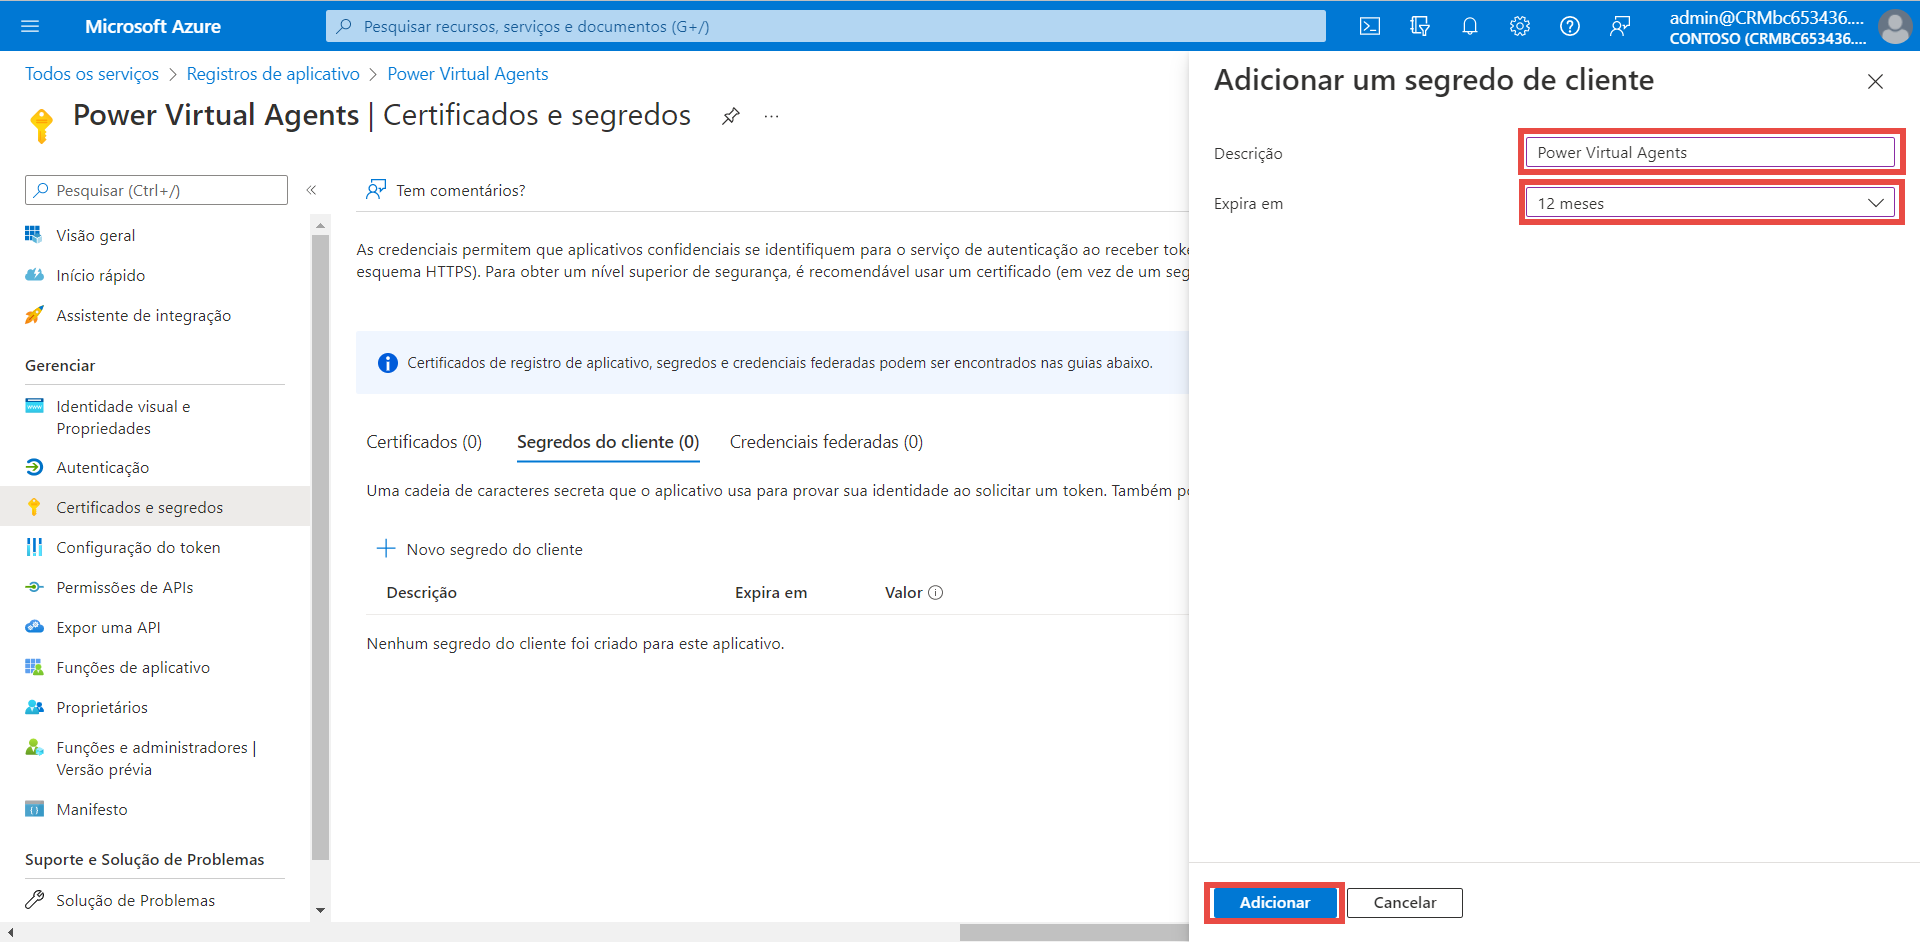Go to Power Virtual Agents breadcrumb
The width and height of the screenshot is (1920, 942).
pyautogui.click(x=468, y=74)
